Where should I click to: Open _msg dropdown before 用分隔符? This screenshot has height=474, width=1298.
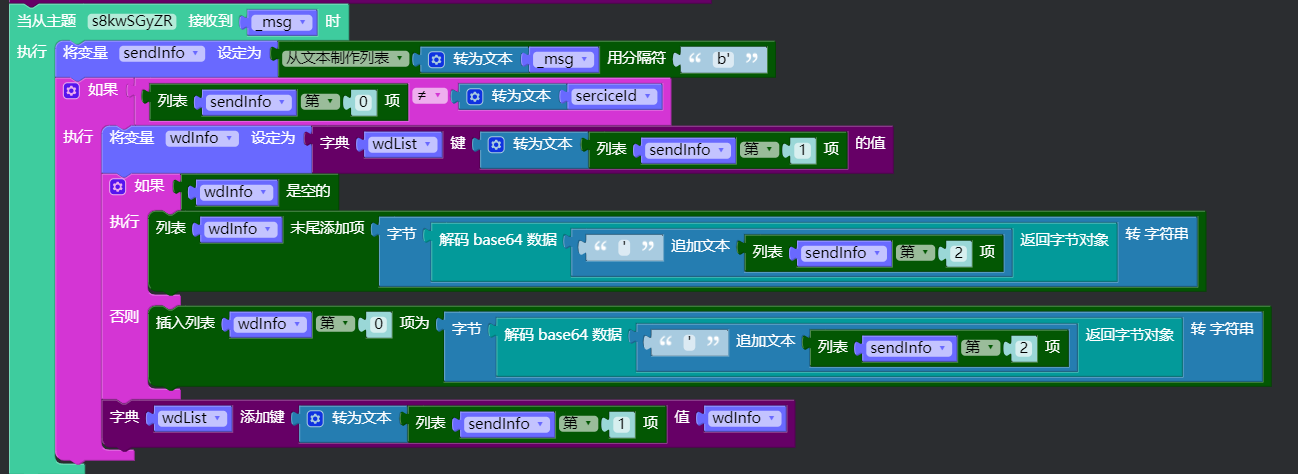coord(565,60)
